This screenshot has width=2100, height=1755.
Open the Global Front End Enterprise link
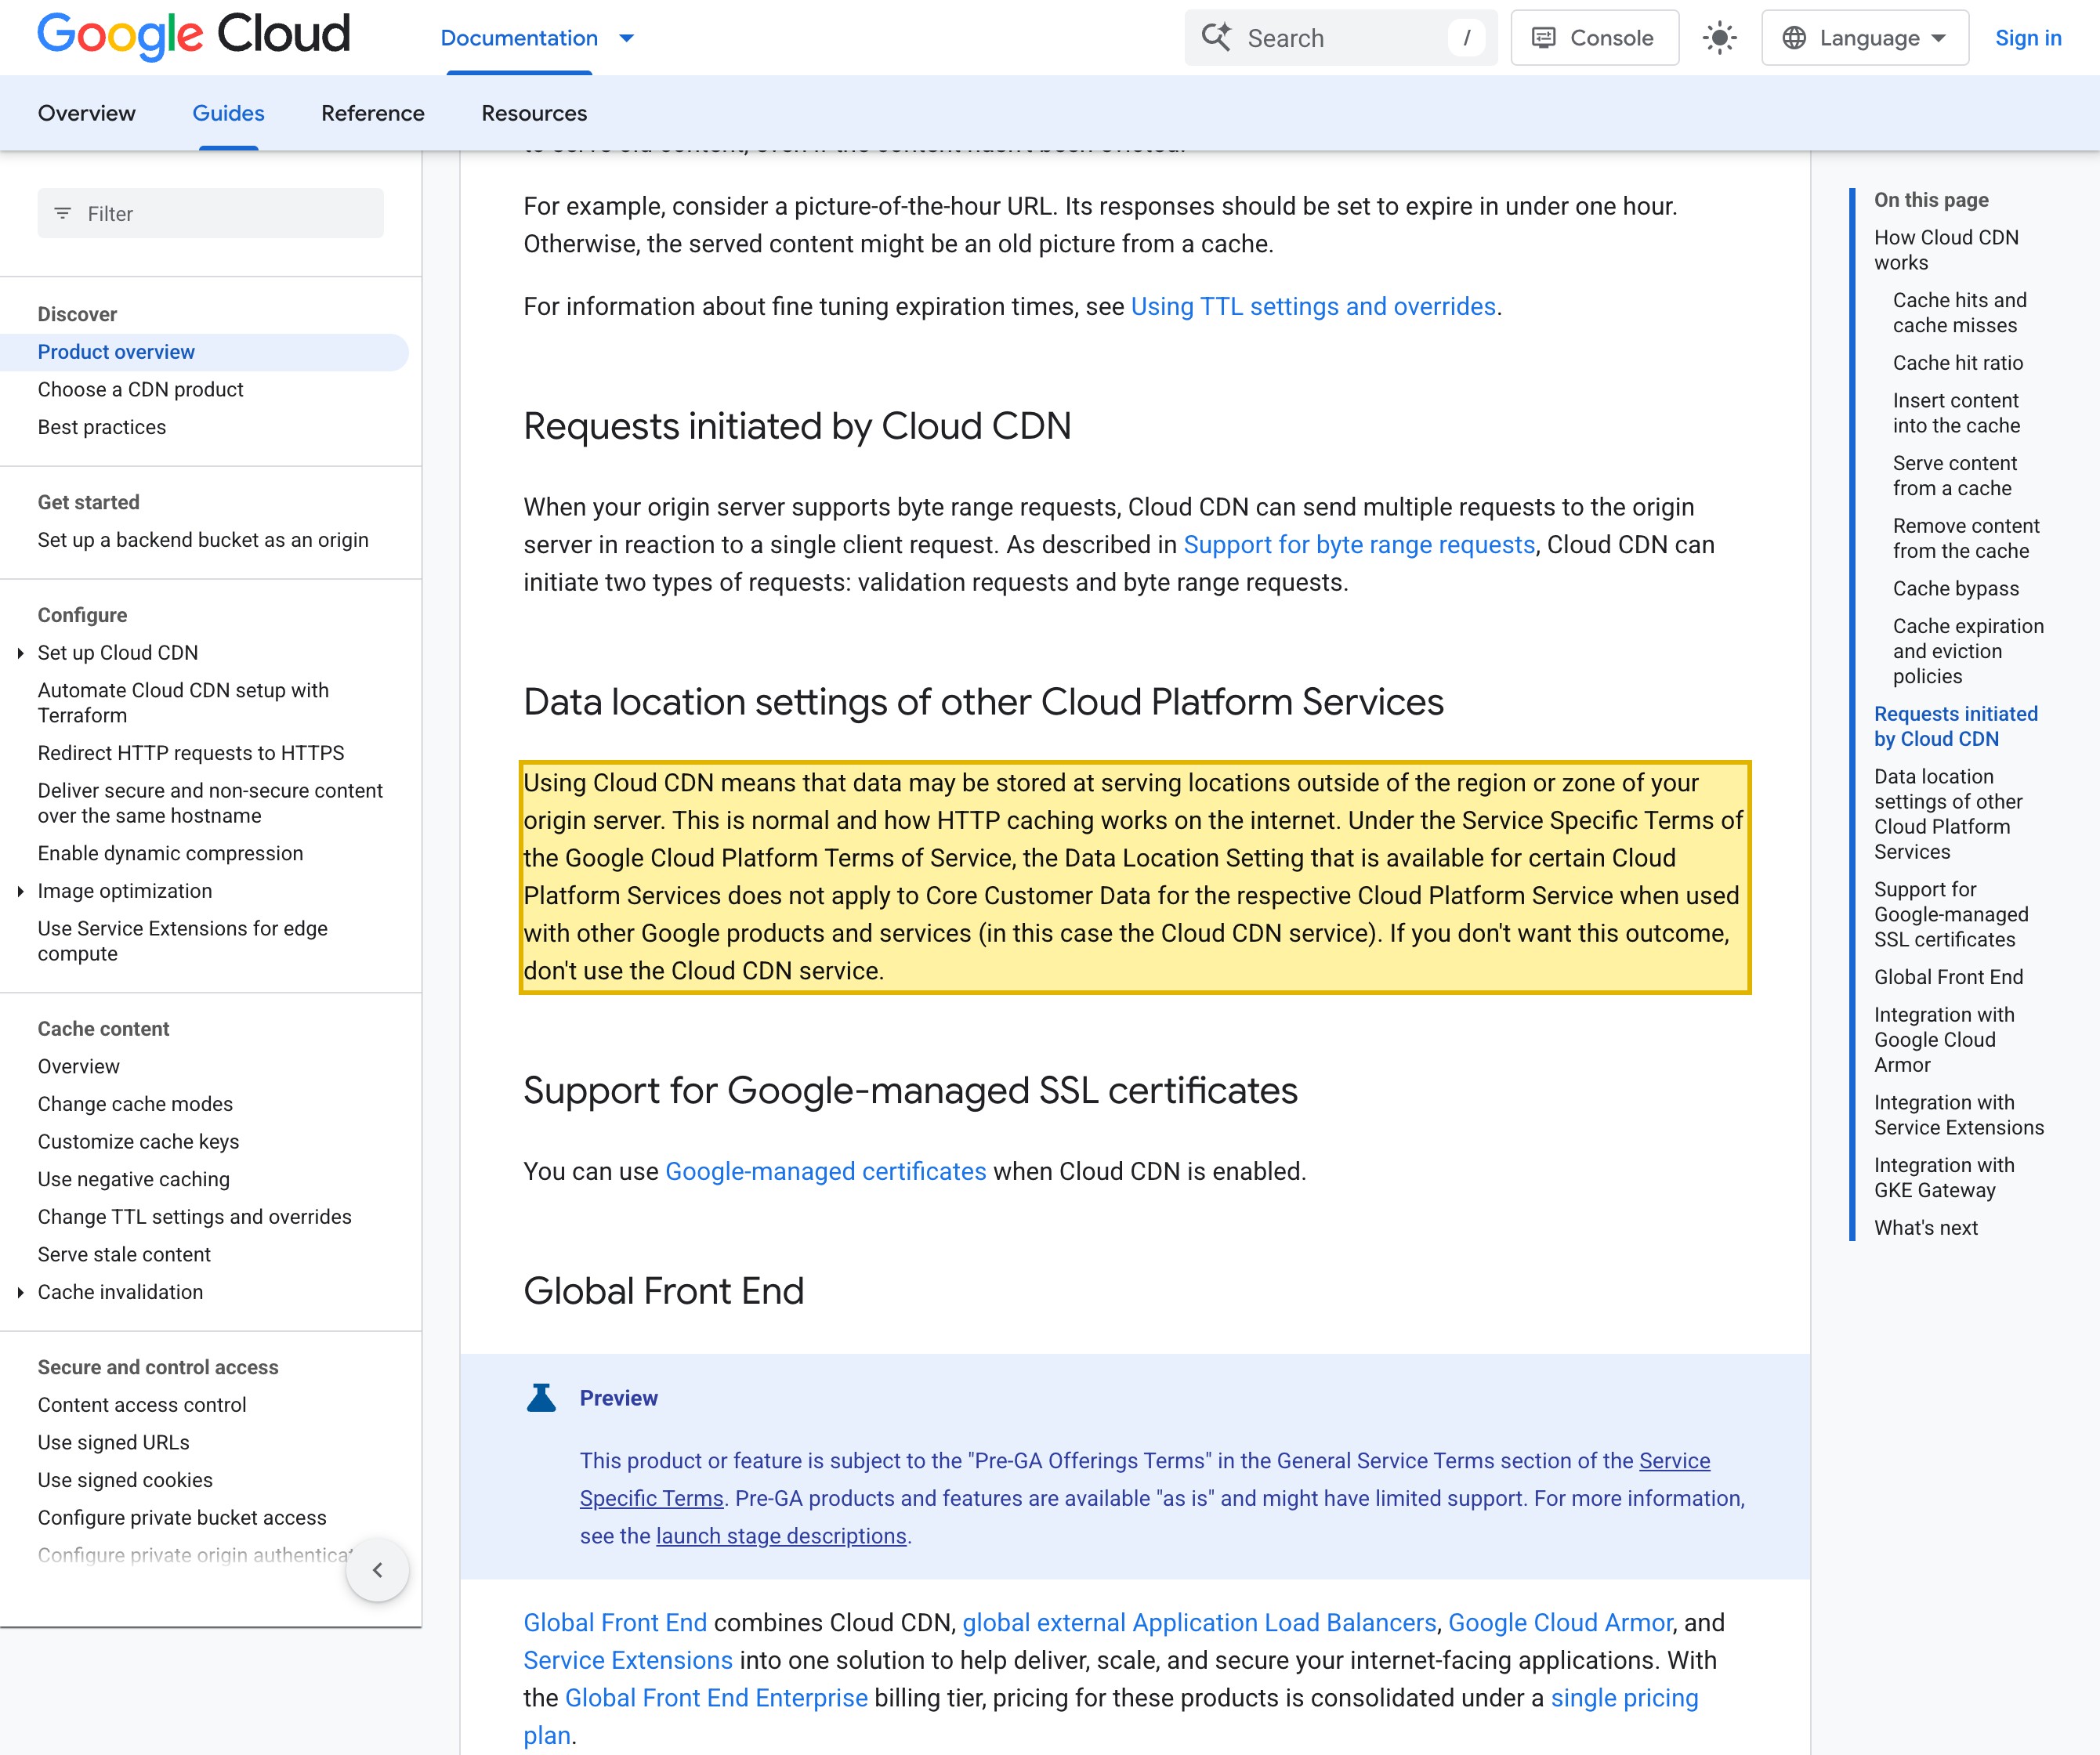pyautogui.click(x=716, y=1697)
